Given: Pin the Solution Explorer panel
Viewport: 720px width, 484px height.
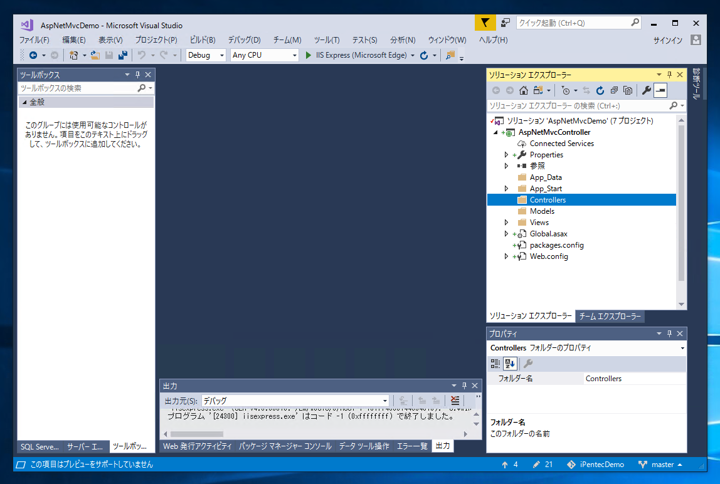Looking at the screenshot, I should coord(669,74).
